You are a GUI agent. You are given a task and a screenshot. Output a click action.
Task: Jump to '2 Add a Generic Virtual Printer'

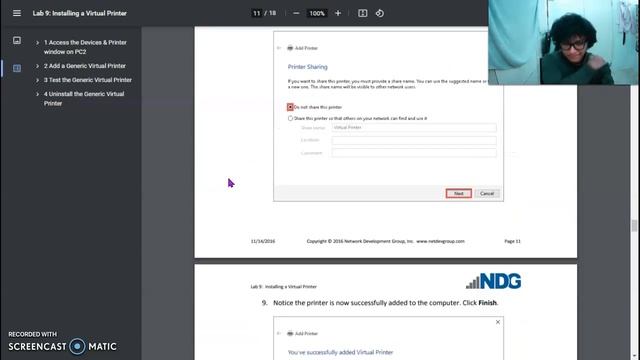point(85,66)
